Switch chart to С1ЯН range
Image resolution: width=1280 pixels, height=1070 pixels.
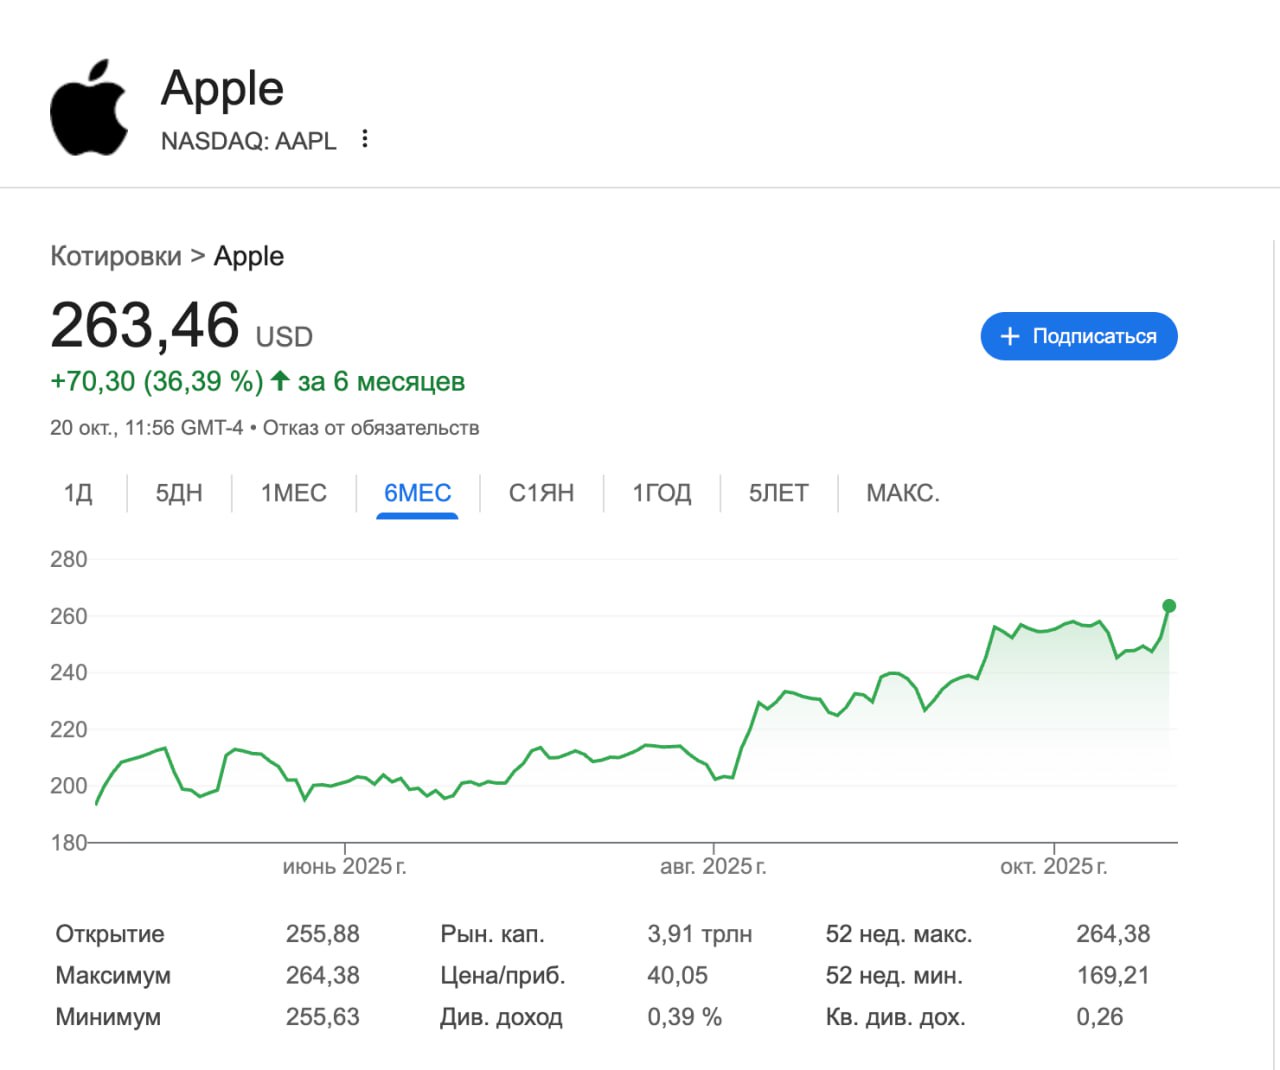[541, 493]
